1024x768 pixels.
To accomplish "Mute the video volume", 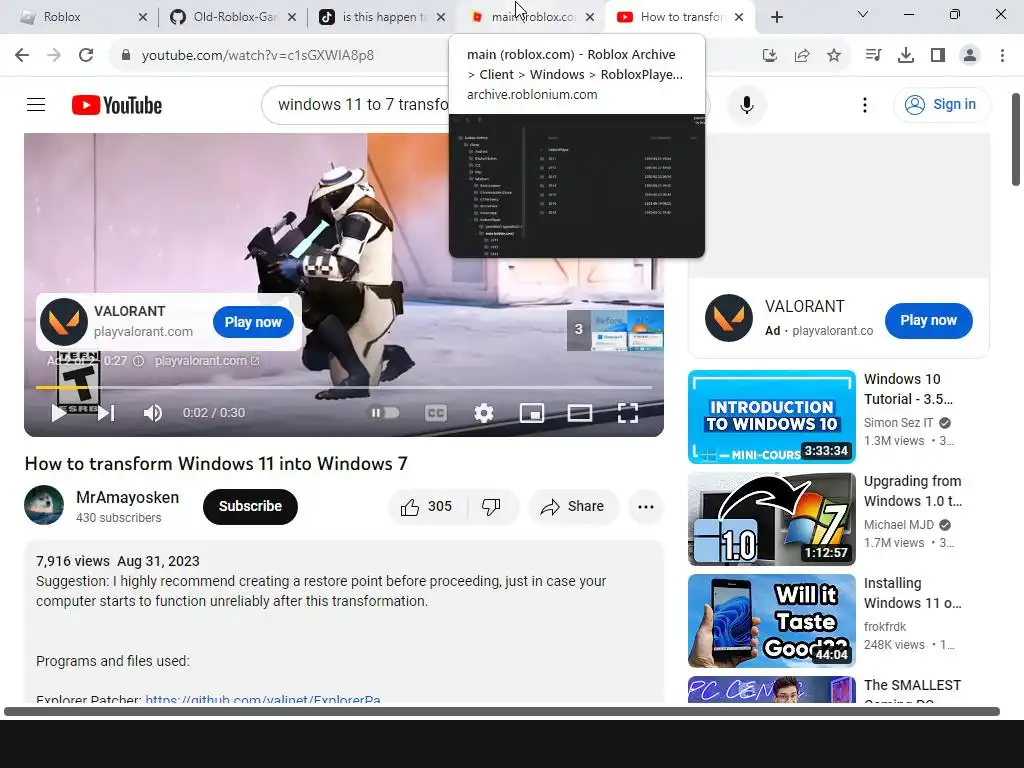I will [x=152, y=413].
